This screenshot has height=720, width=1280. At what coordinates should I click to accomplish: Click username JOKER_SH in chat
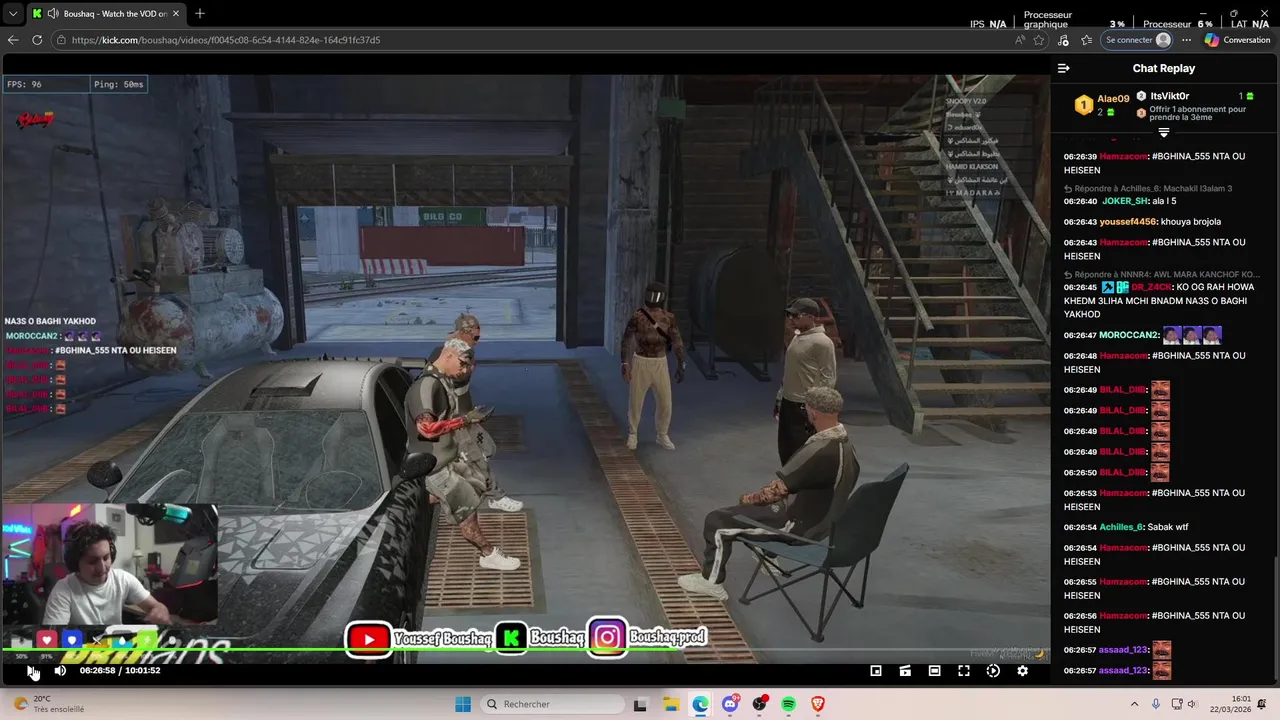click(1125, 201)
